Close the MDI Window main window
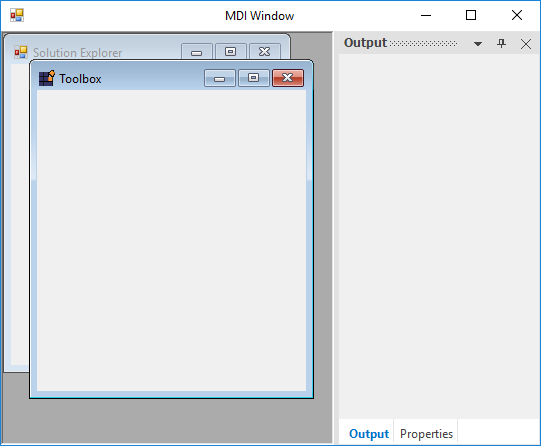The height and width of the screenshot is (446, 541). click(517, 16)
